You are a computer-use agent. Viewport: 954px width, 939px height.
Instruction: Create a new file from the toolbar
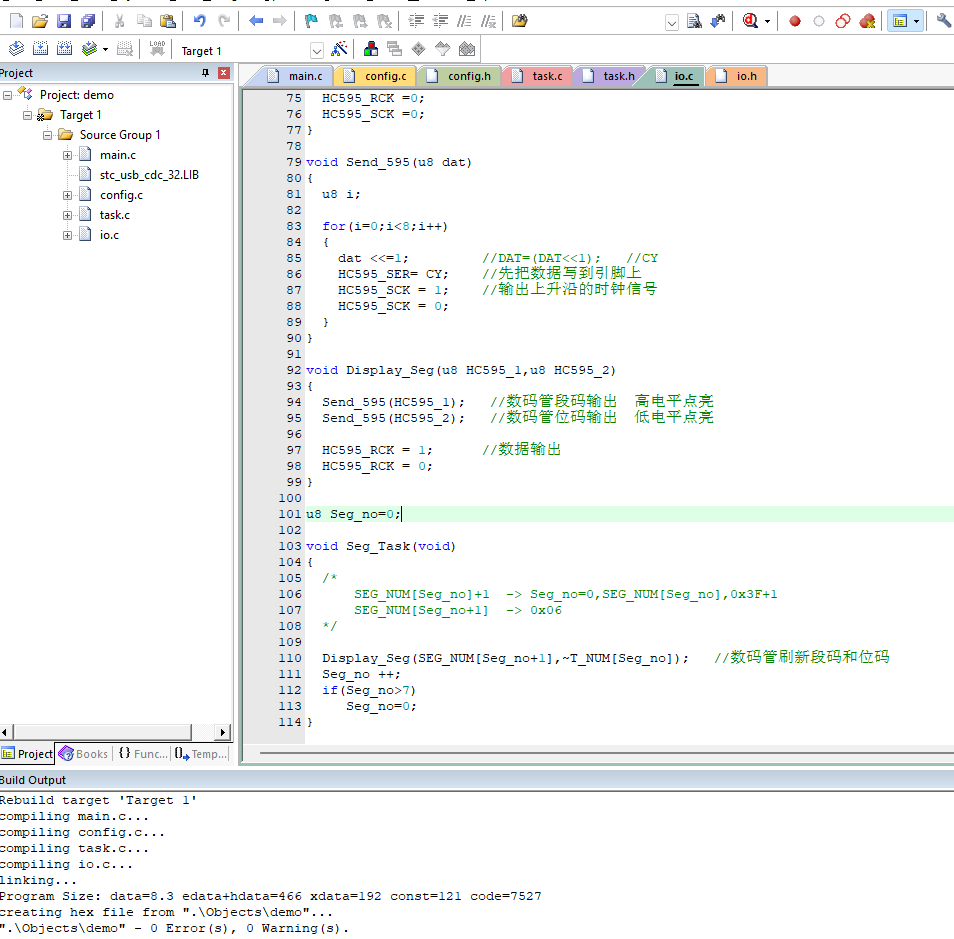[16, 21]
